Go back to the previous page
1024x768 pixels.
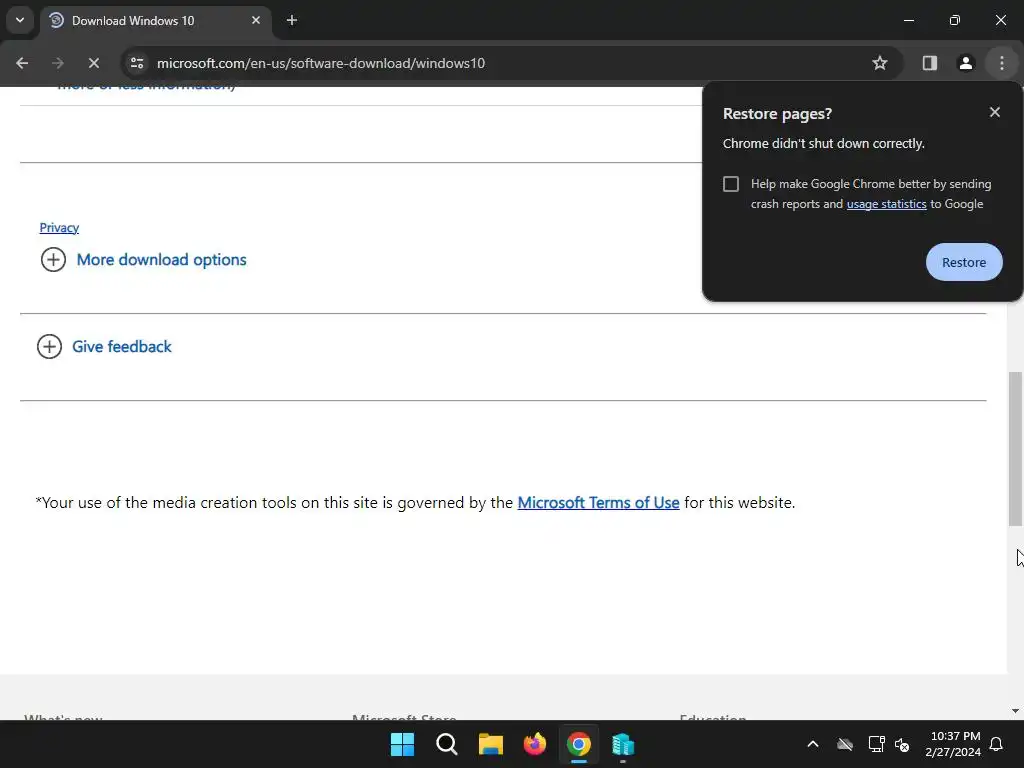click(x=22, y=63)
